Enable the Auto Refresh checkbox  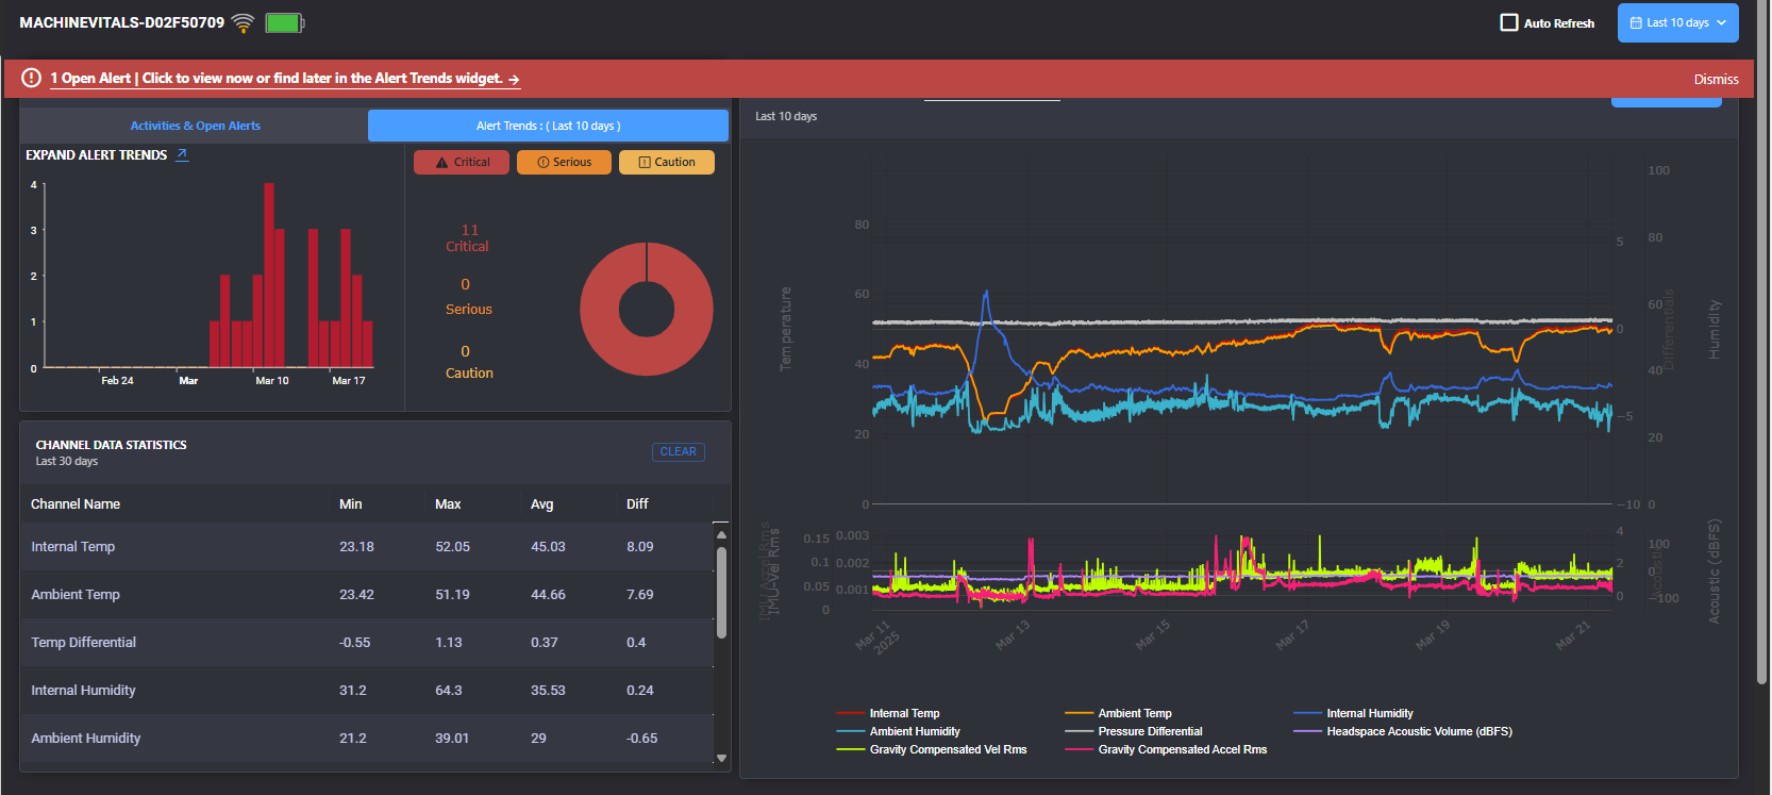tap(1509, 23)
